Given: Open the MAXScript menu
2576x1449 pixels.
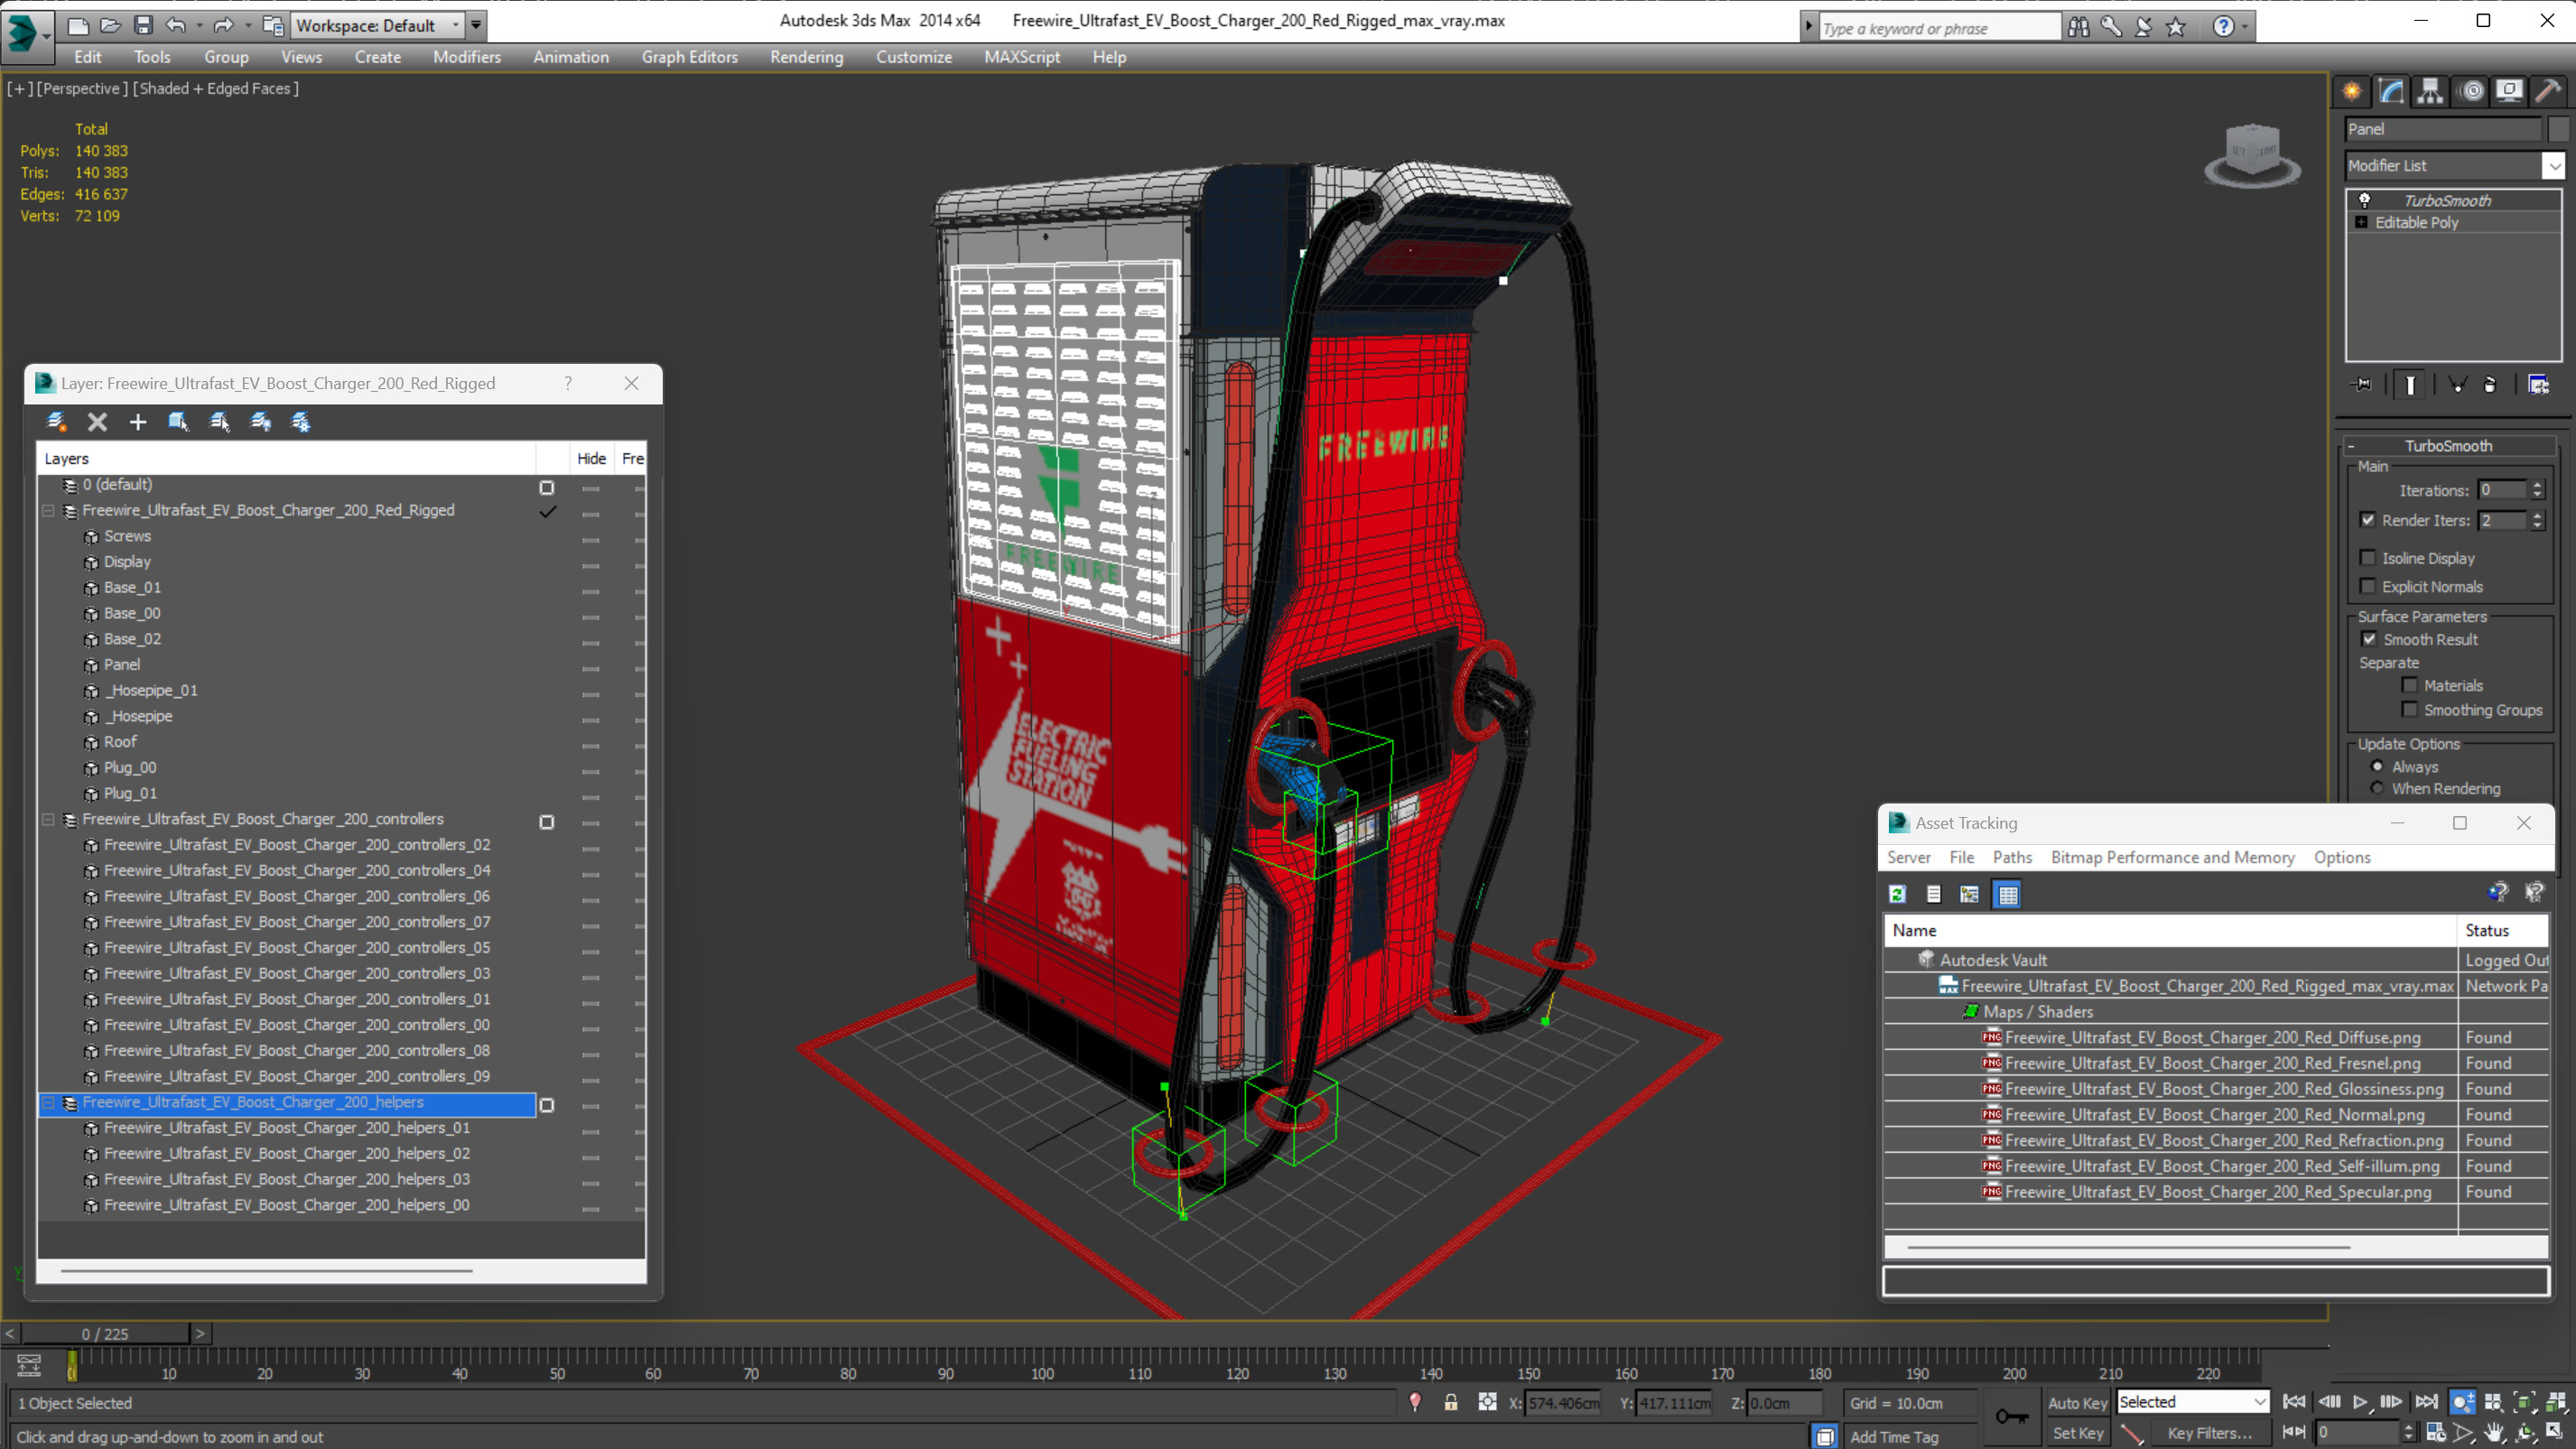Looking at the screenshot, I should (x=1022, y=57).
